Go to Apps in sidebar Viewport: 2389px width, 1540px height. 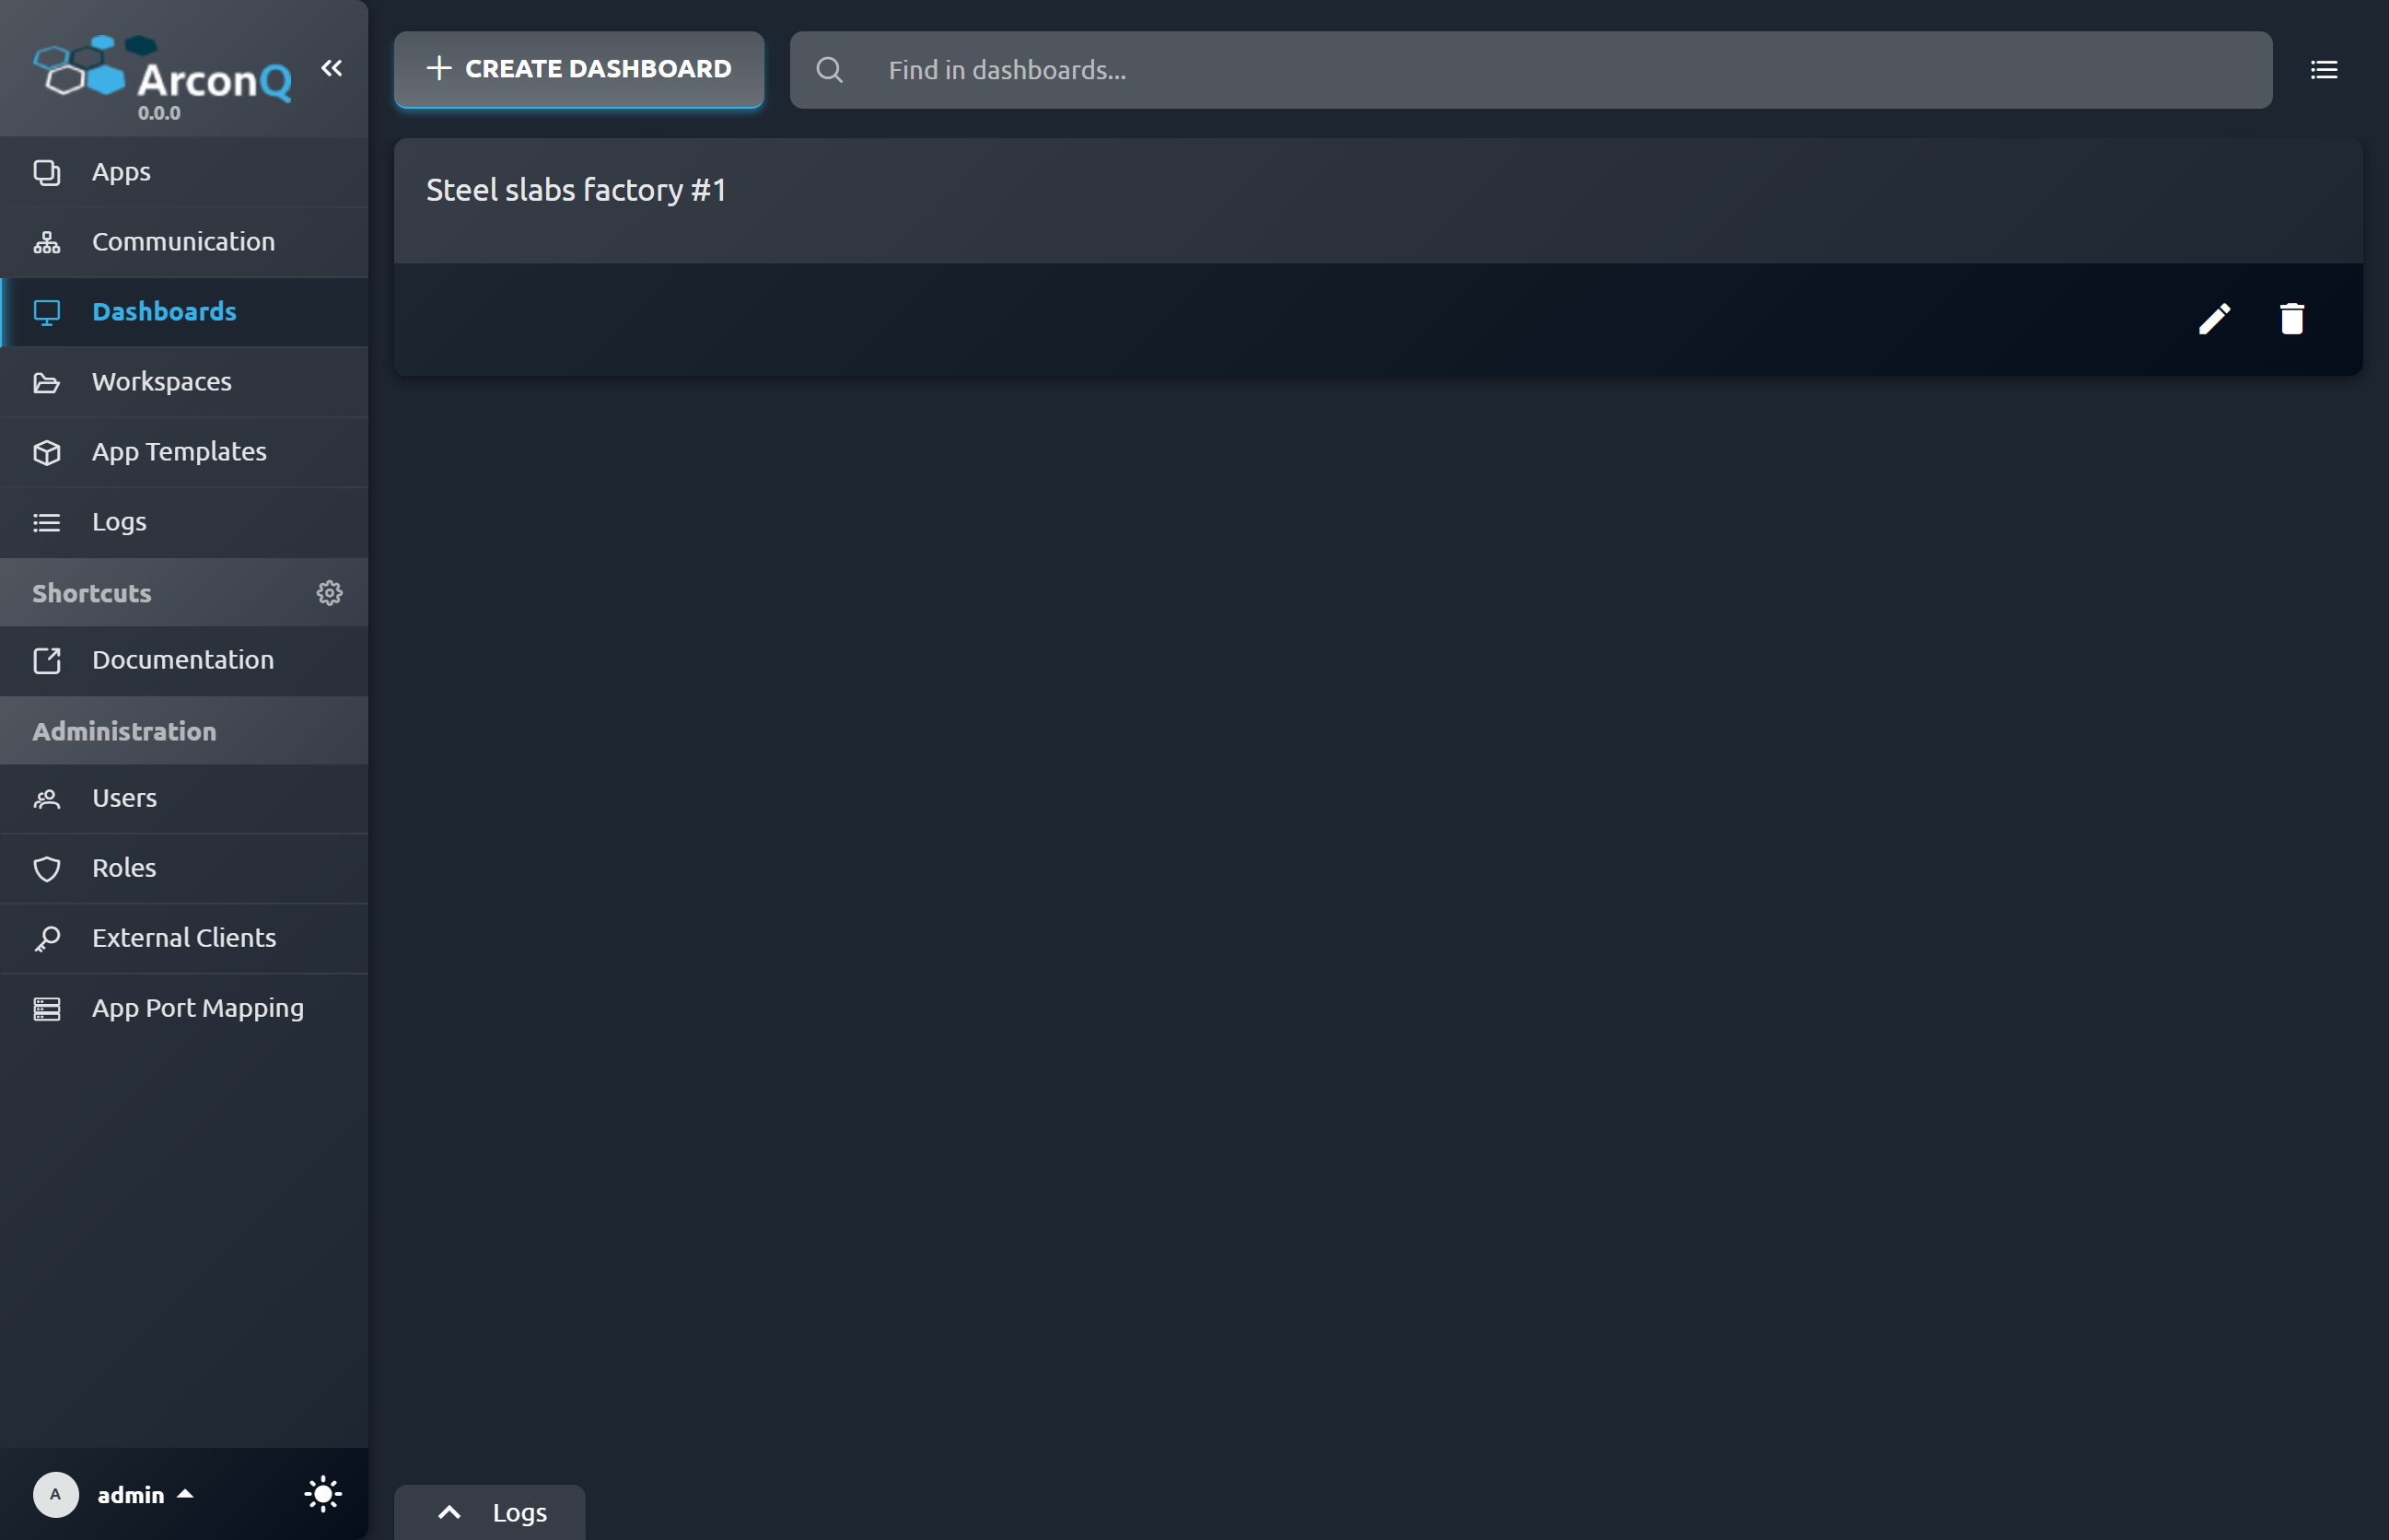(121, 172)
